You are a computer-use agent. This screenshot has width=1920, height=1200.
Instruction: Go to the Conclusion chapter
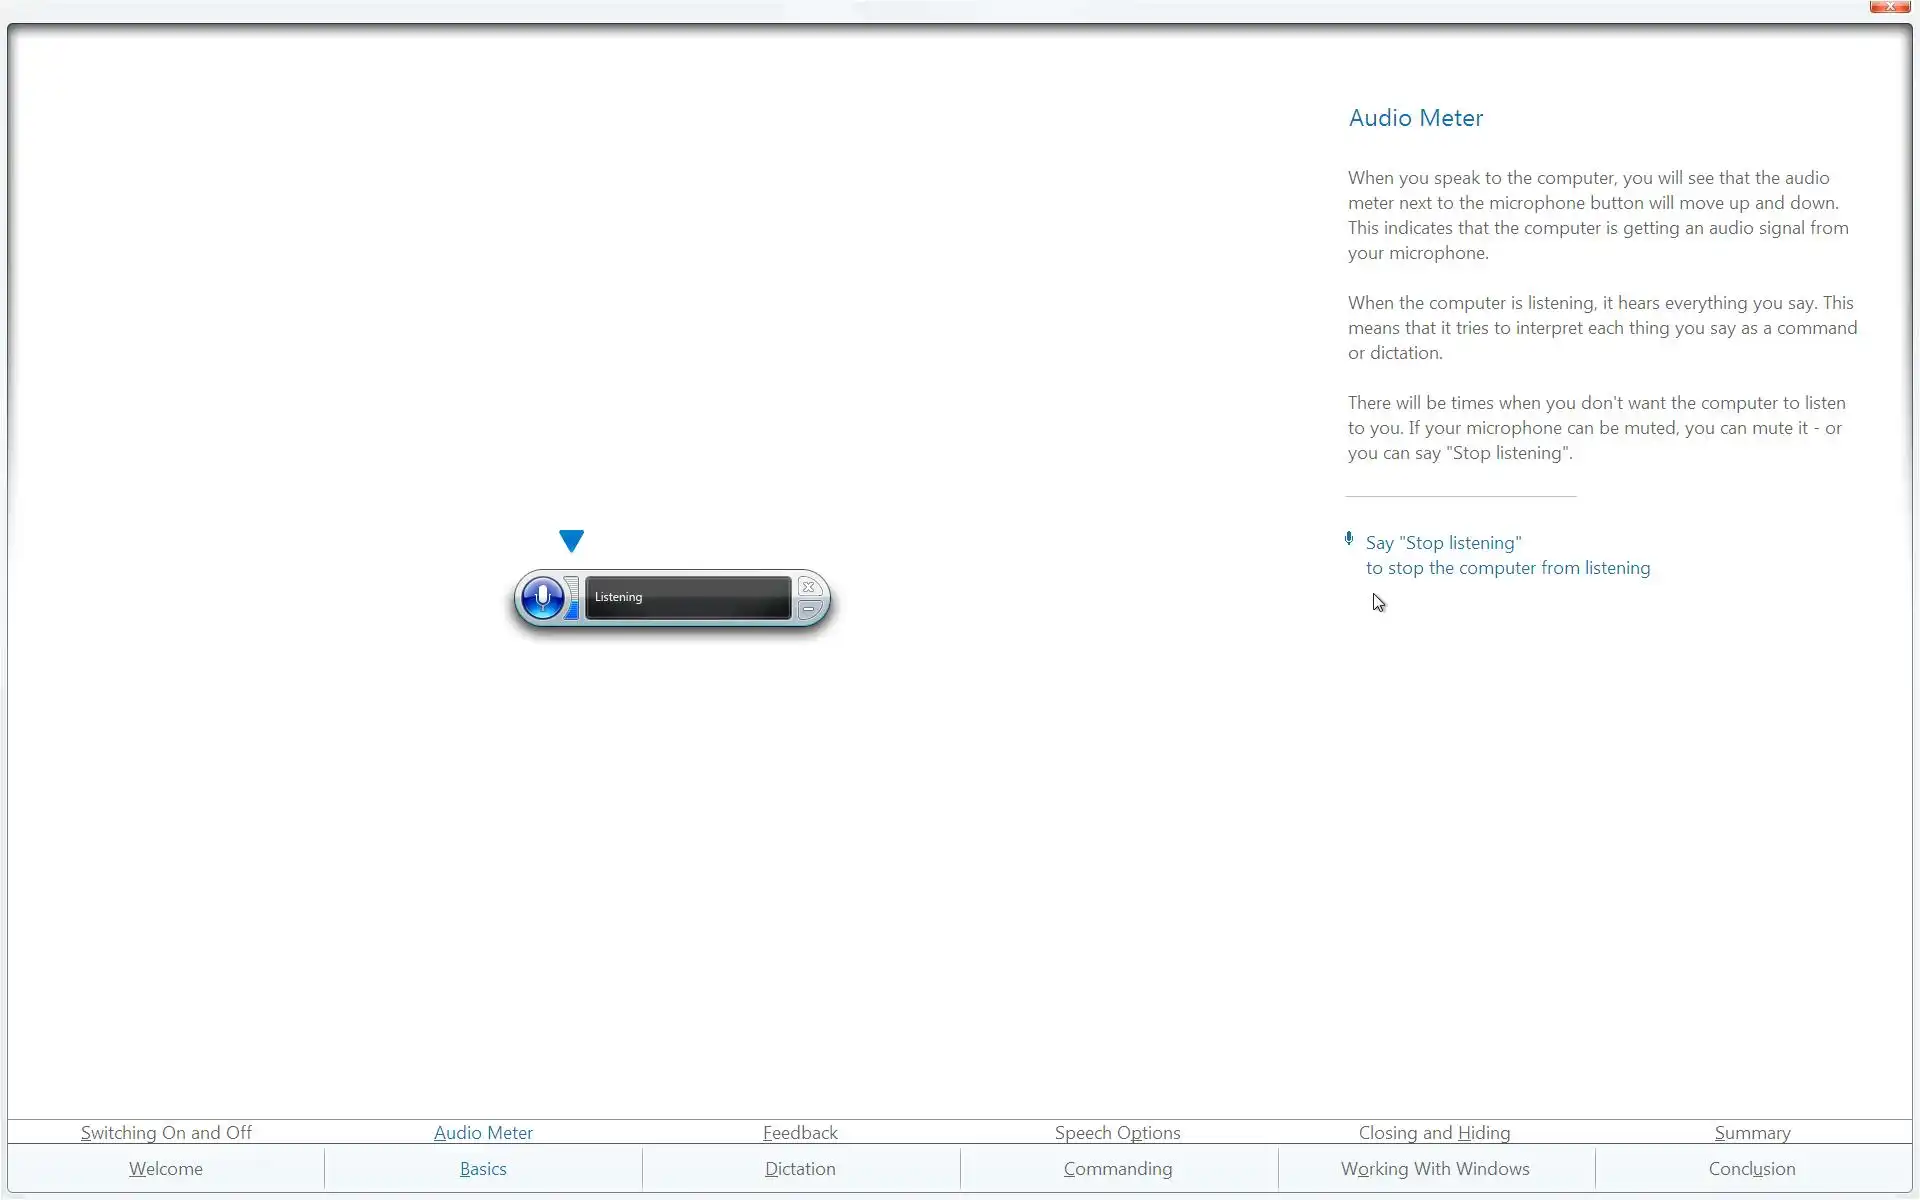(x=1752, y=1169)
